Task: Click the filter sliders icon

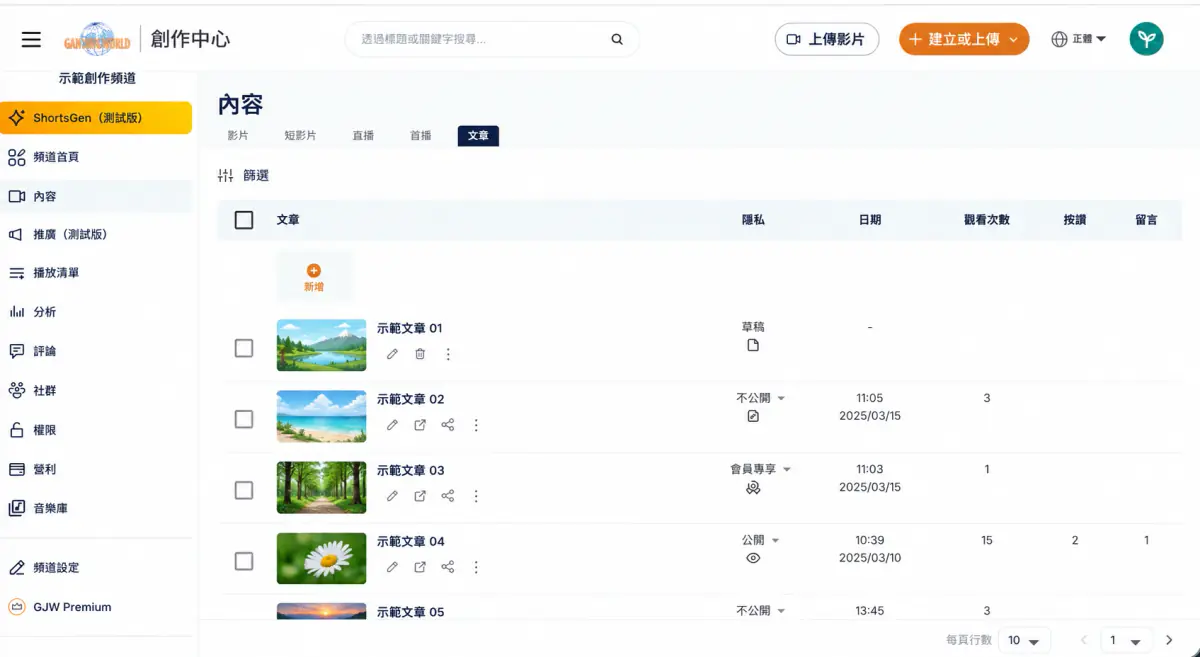Action: coord(225,175)
